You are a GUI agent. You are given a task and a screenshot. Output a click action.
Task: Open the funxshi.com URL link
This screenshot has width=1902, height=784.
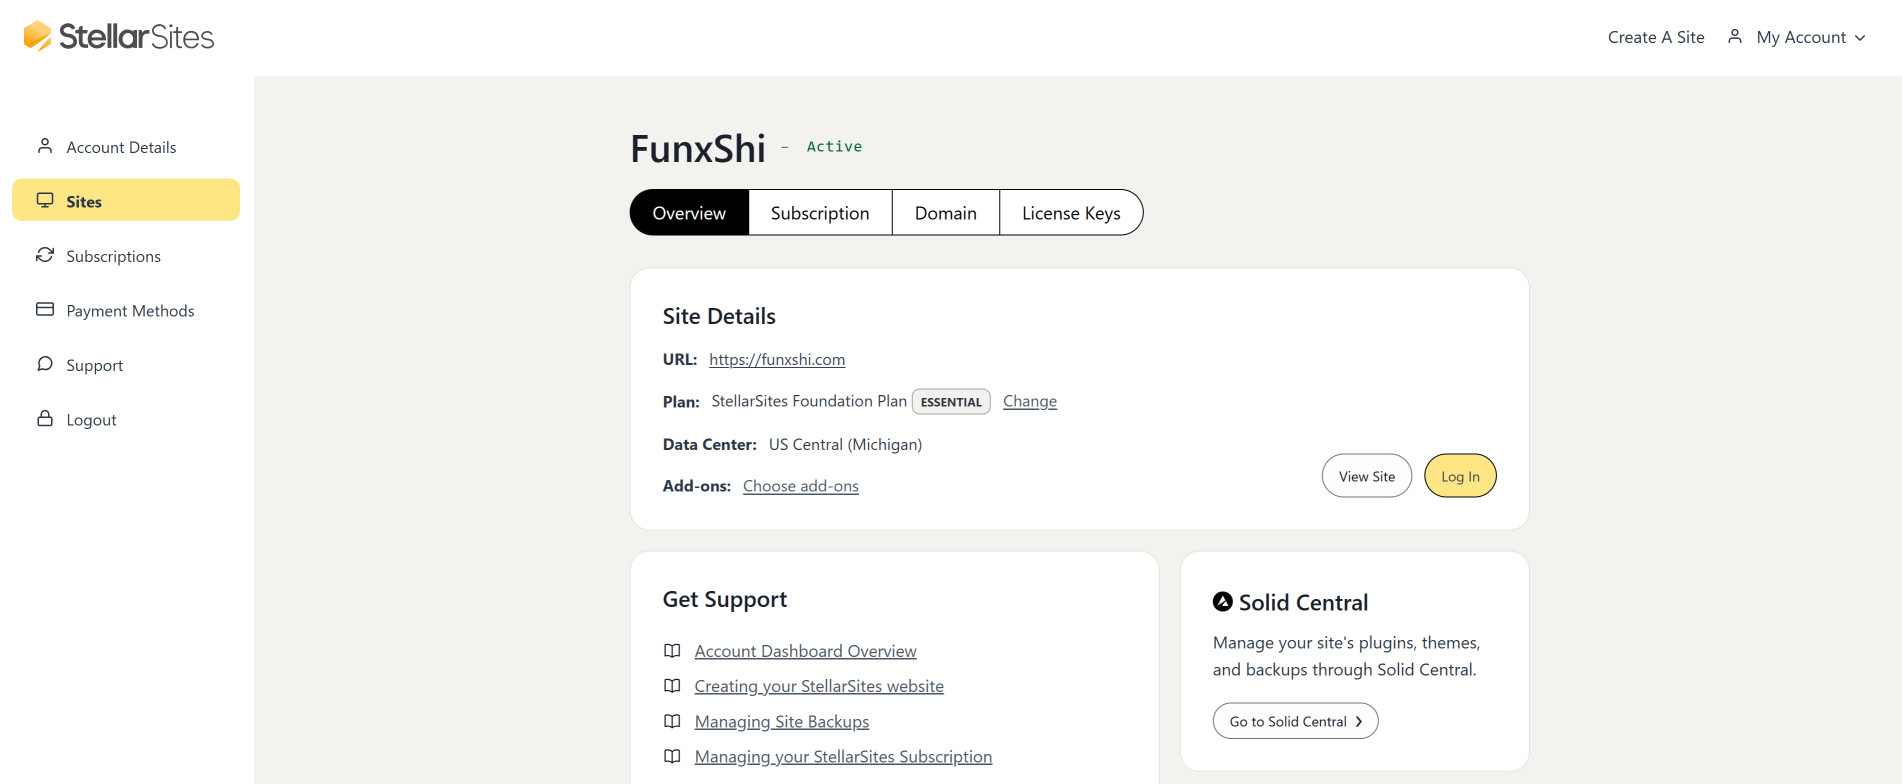click(x=776, y=359)
